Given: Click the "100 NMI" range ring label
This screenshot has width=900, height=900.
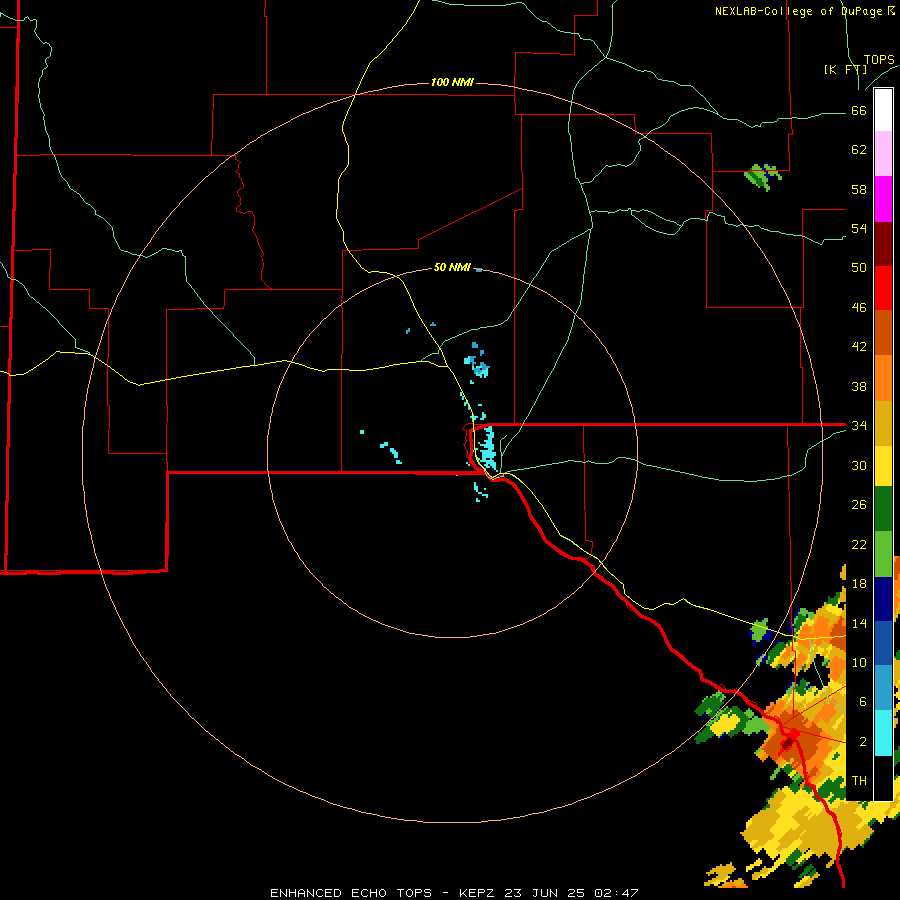Looking at the screenshot, I should point(452,82).
